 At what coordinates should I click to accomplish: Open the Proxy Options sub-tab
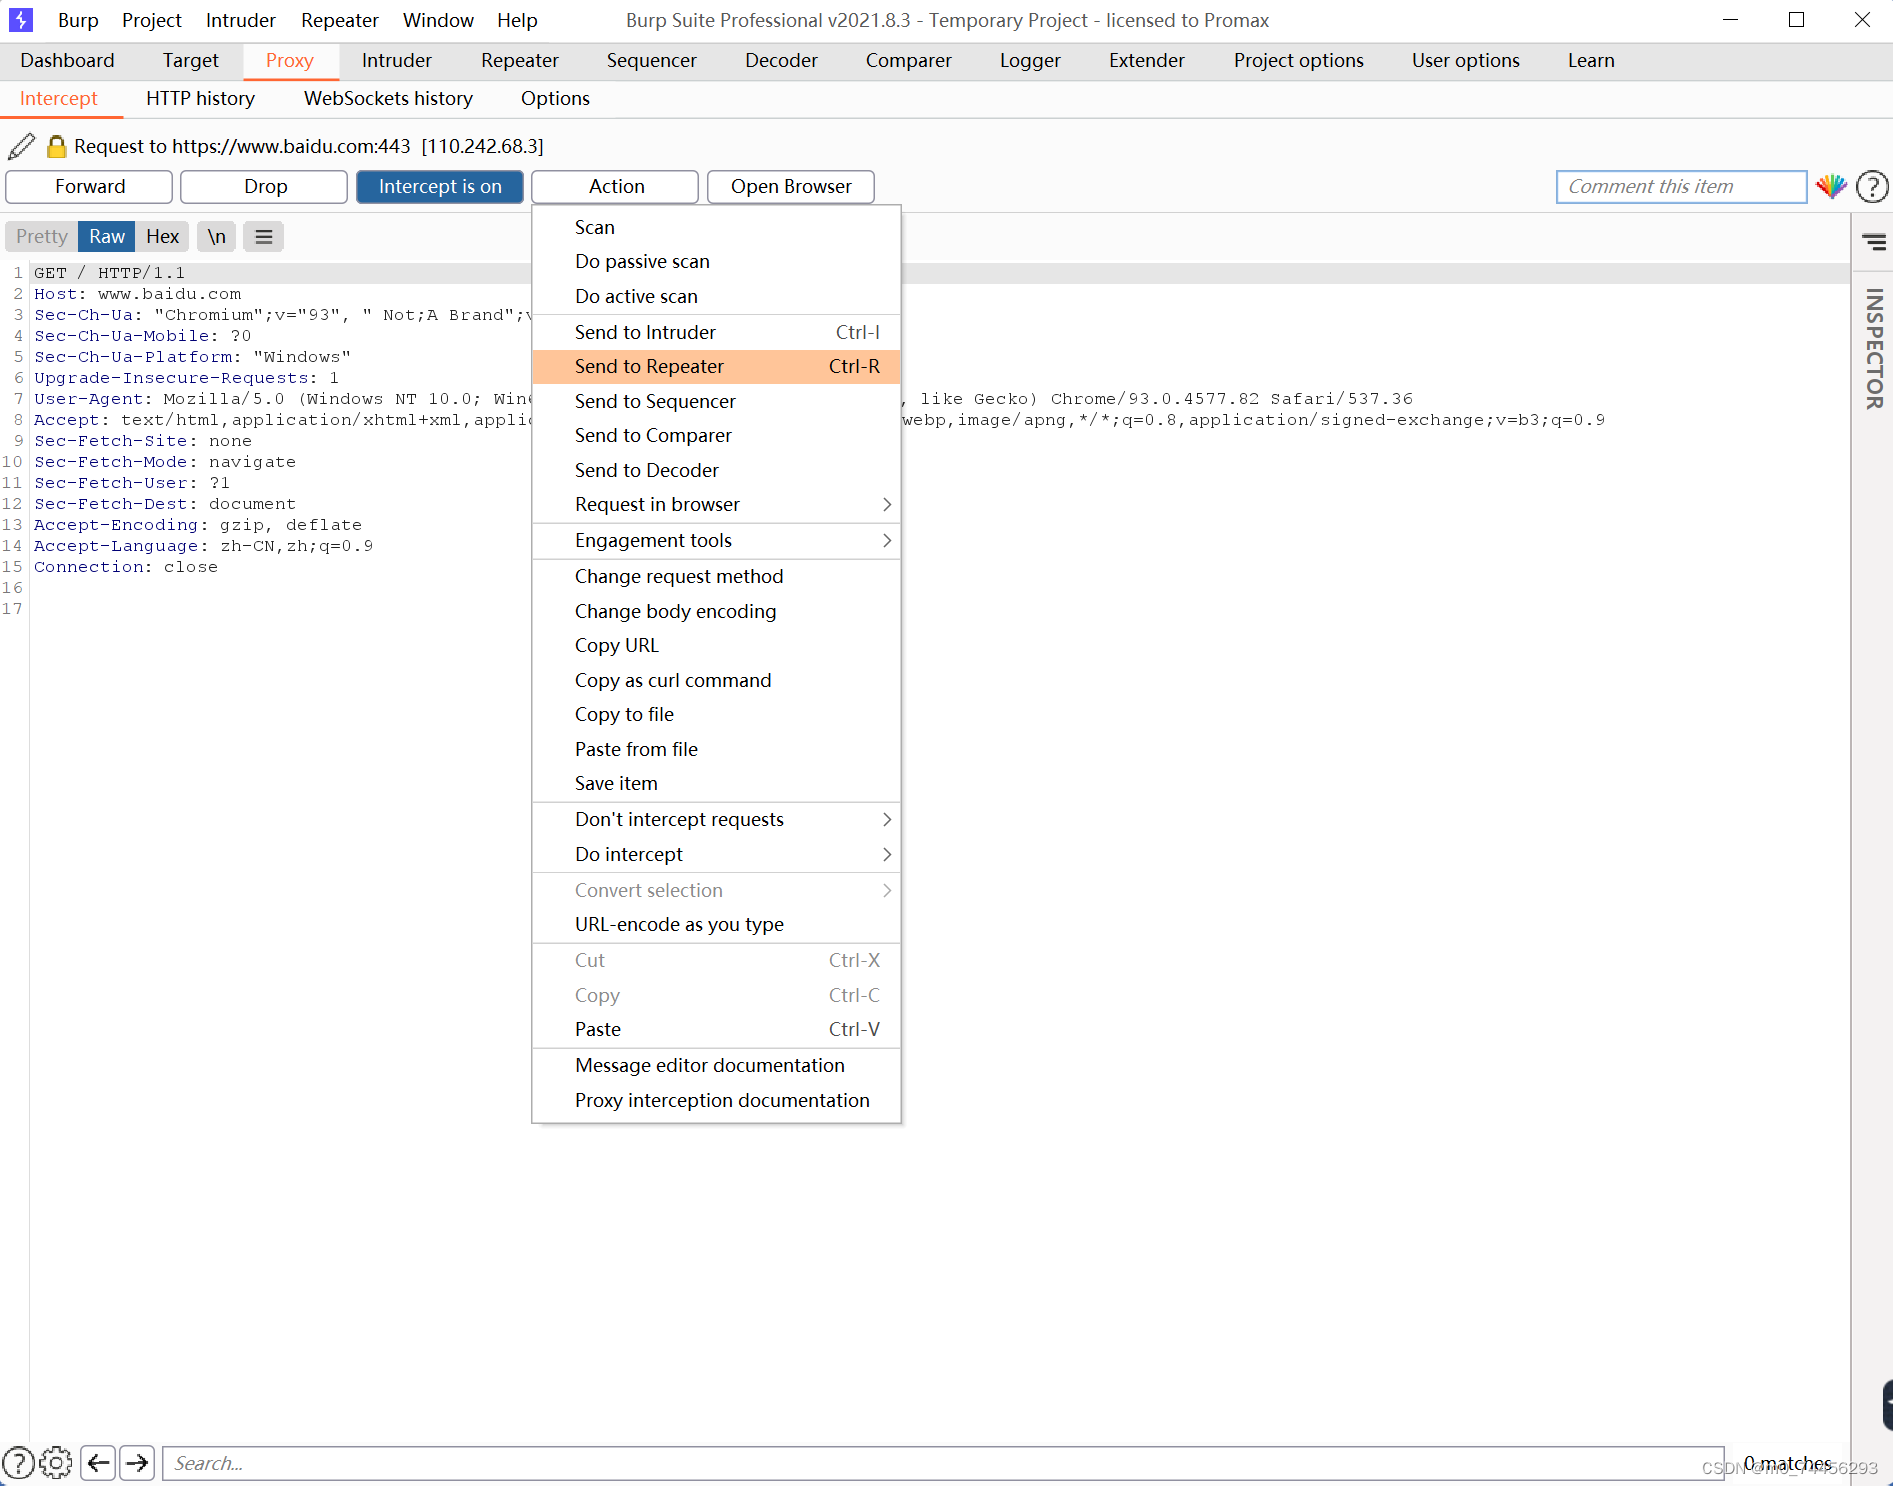tap(555, 99)
